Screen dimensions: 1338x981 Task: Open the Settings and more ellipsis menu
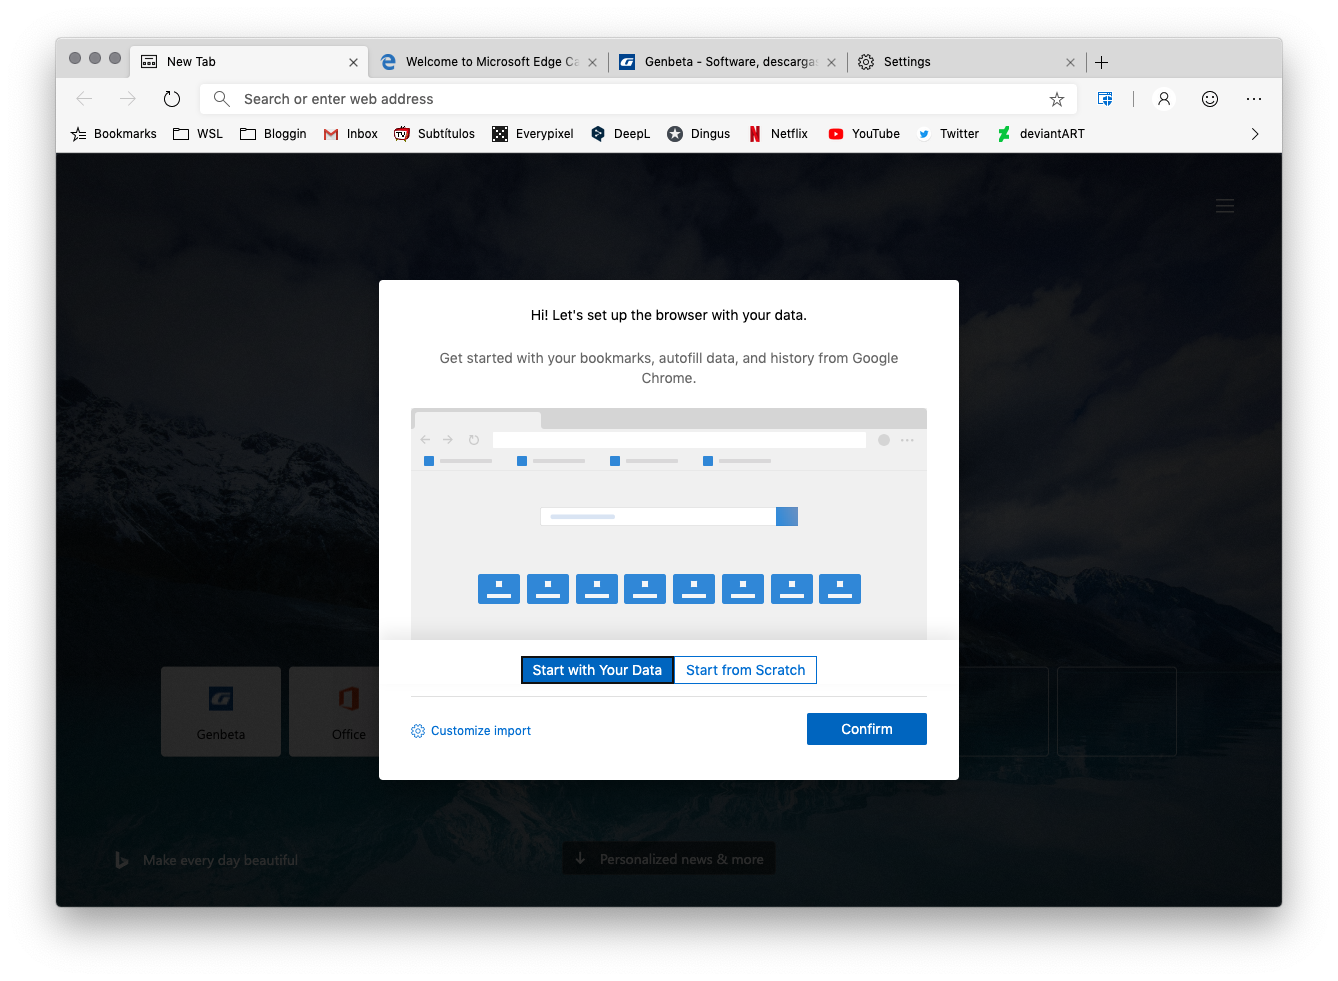1254,99
